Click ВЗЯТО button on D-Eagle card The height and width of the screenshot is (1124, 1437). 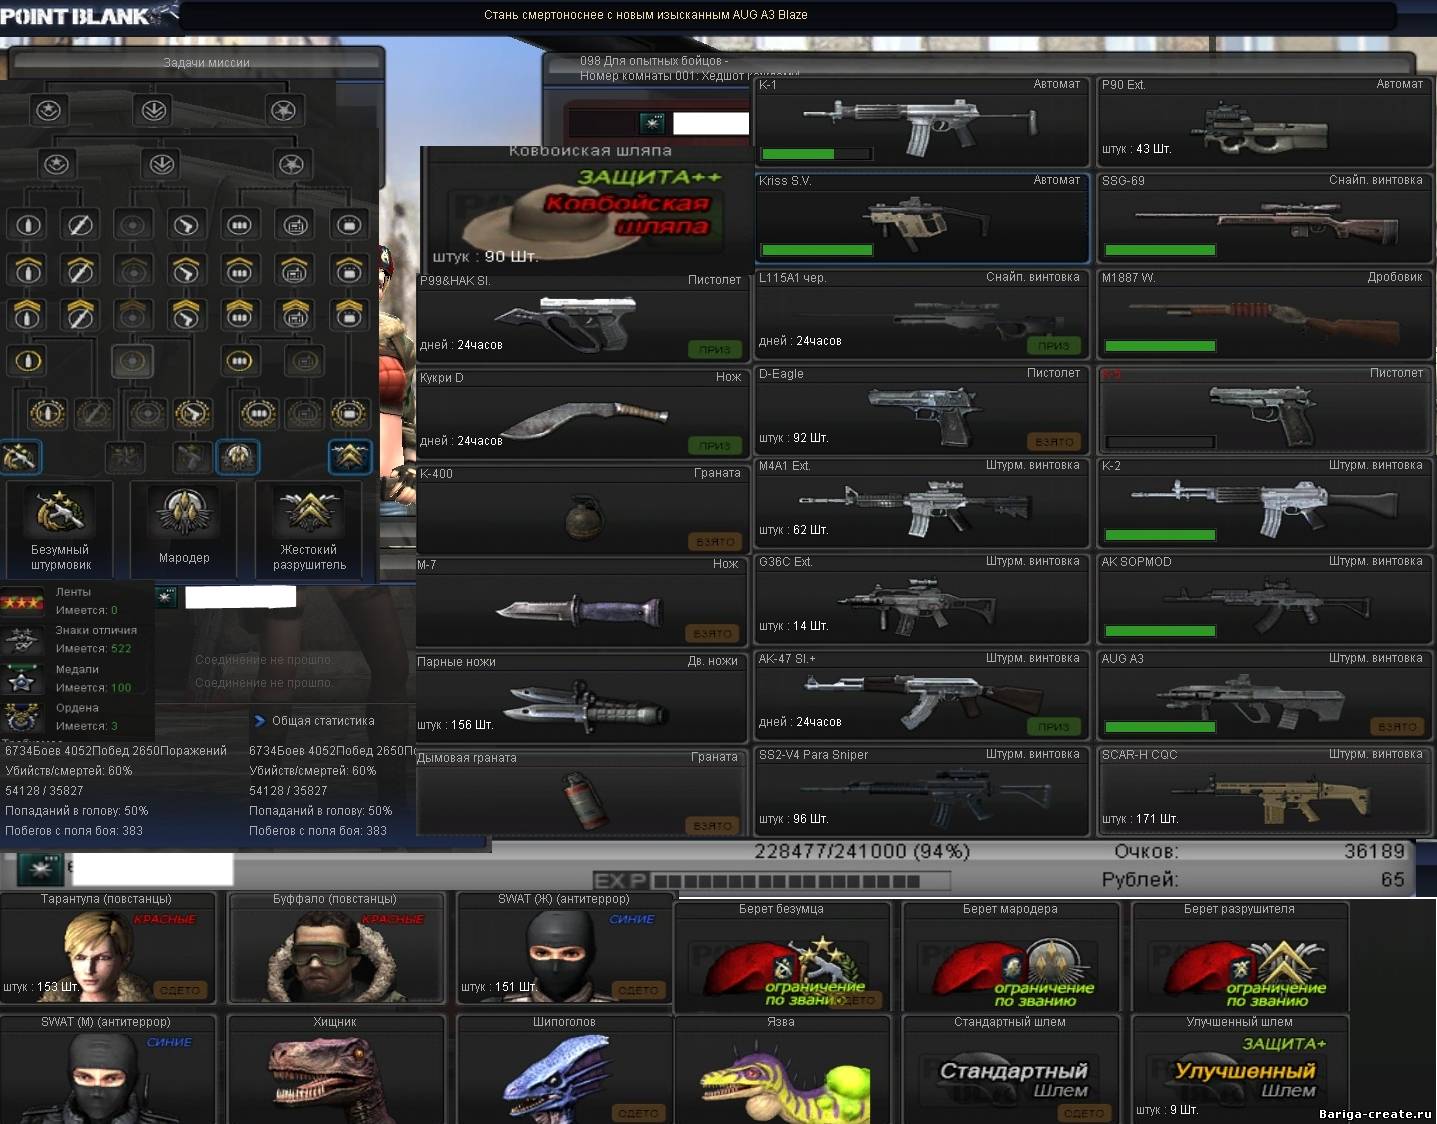click(1053, 442)
